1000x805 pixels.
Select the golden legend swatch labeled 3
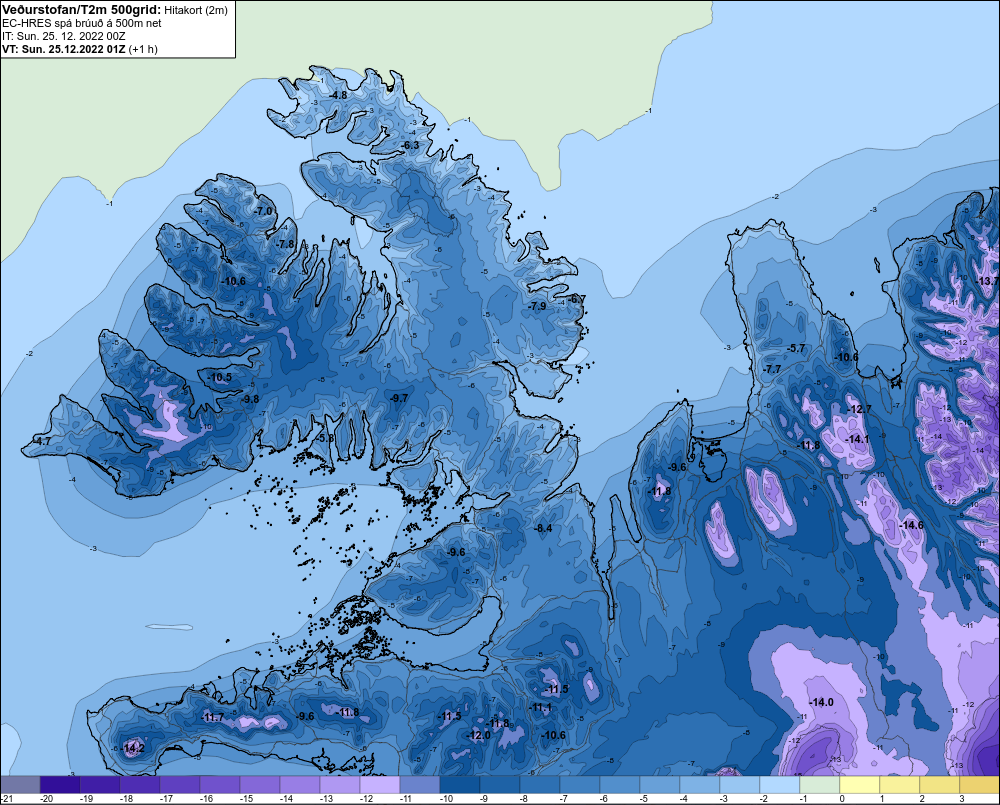[x=979, y=784]
